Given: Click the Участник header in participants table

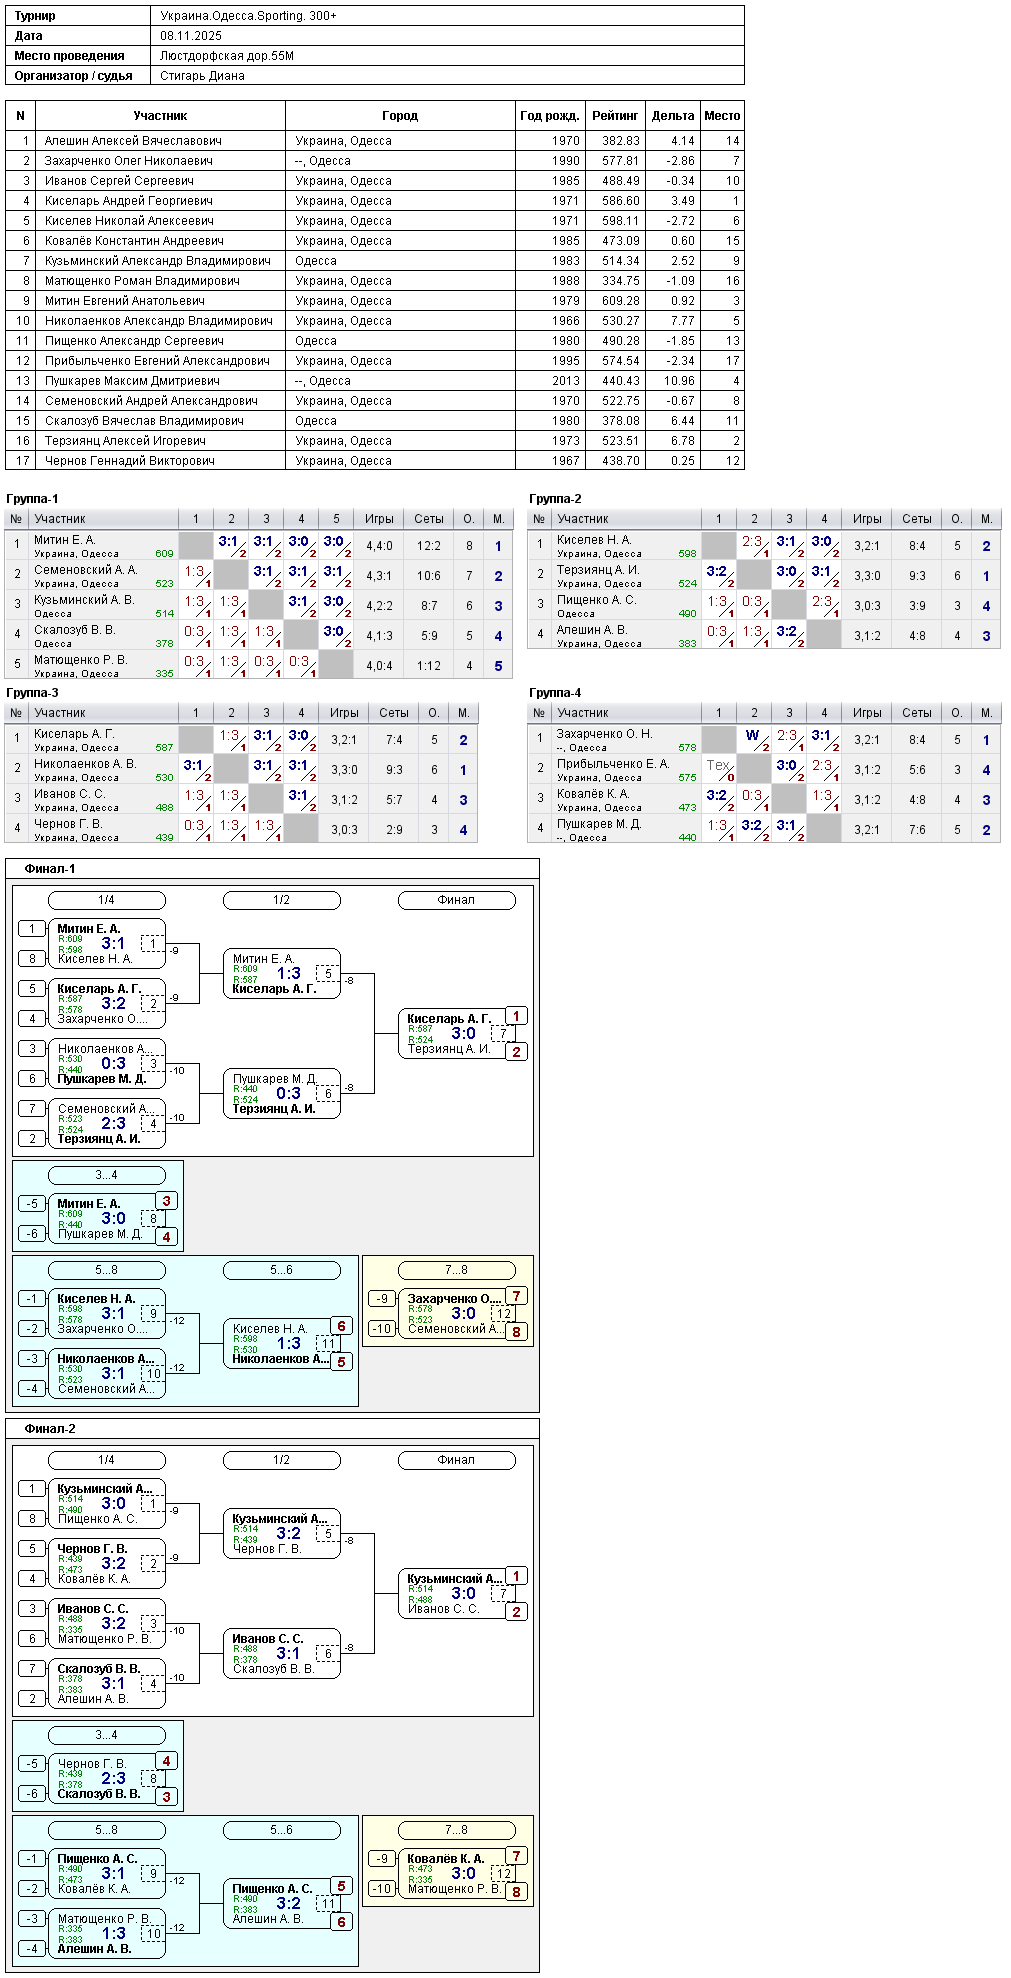Looking at the screenshot, I should [161, 116].
